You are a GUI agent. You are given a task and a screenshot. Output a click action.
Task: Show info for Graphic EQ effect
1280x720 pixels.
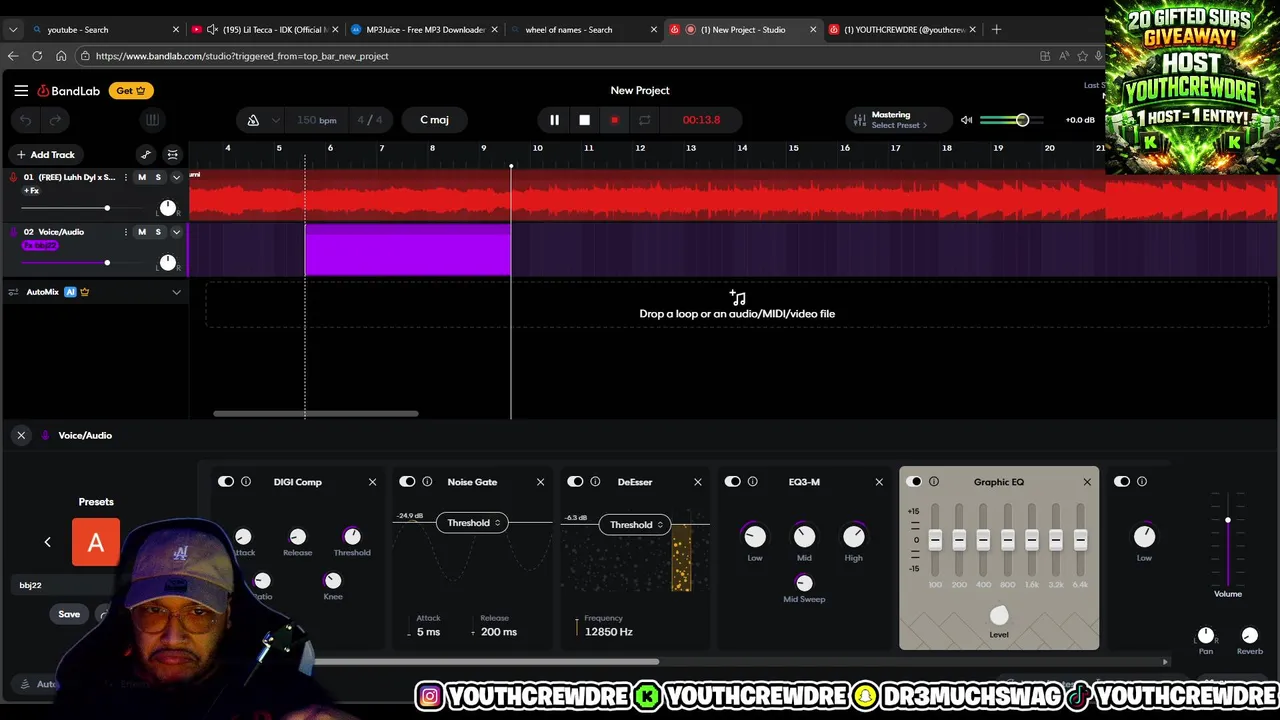(934, 482)
